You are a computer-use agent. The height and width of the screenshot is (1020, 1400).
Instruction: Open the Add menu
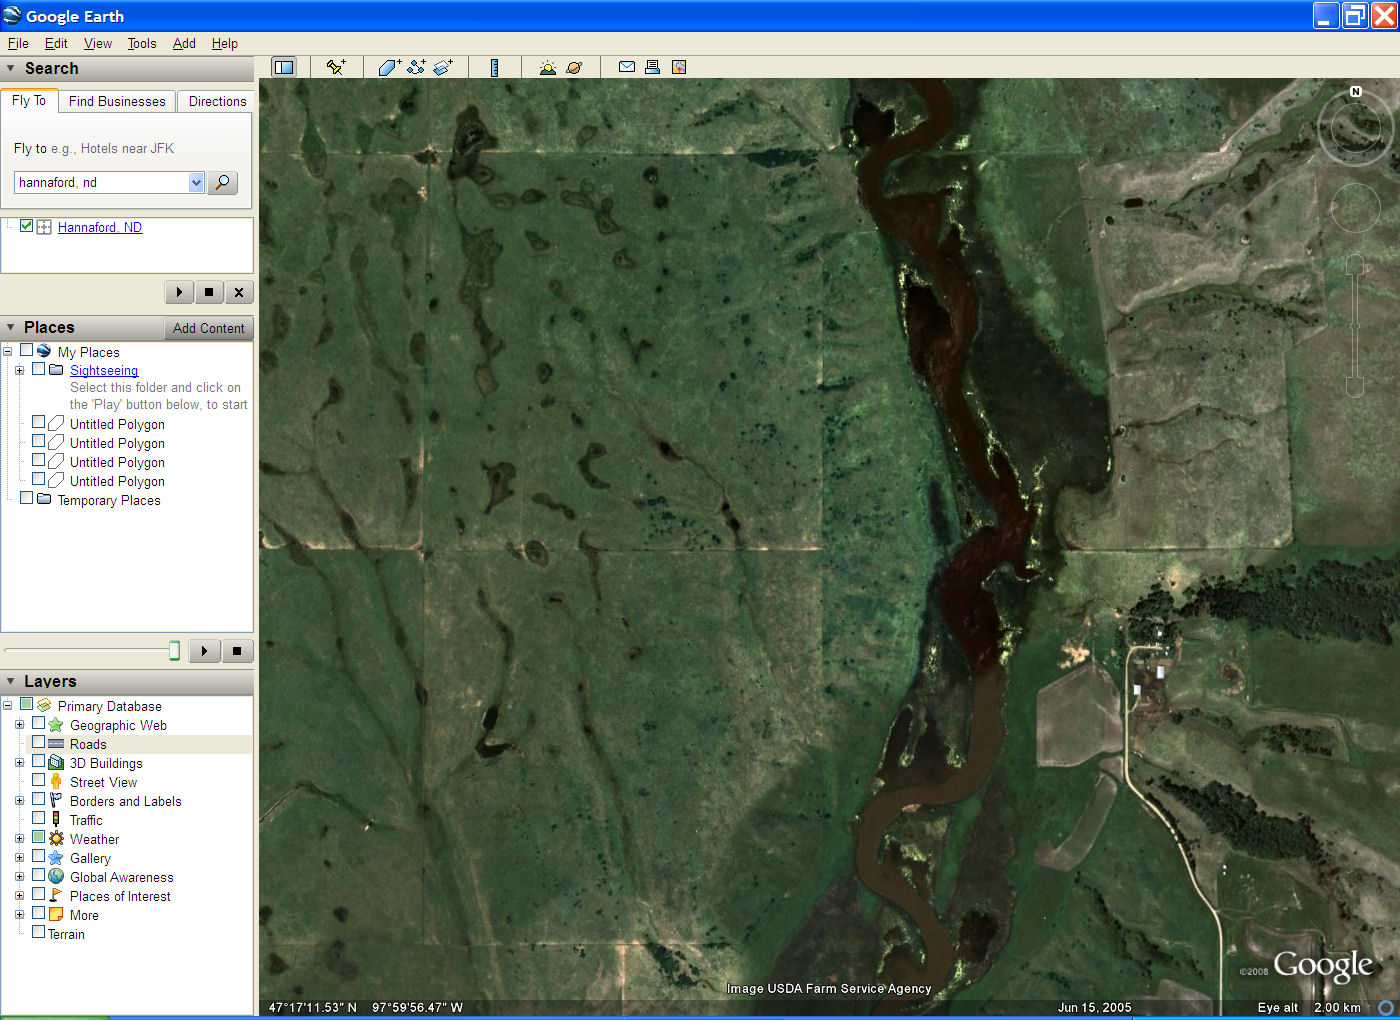point(184,43)
